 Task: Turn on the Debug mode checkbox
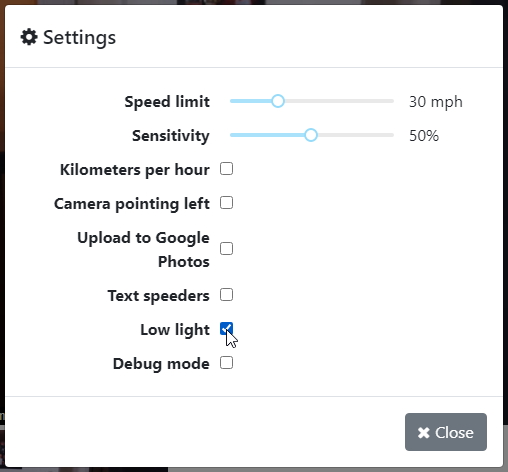pyautogui.click(x=226, y=363)
